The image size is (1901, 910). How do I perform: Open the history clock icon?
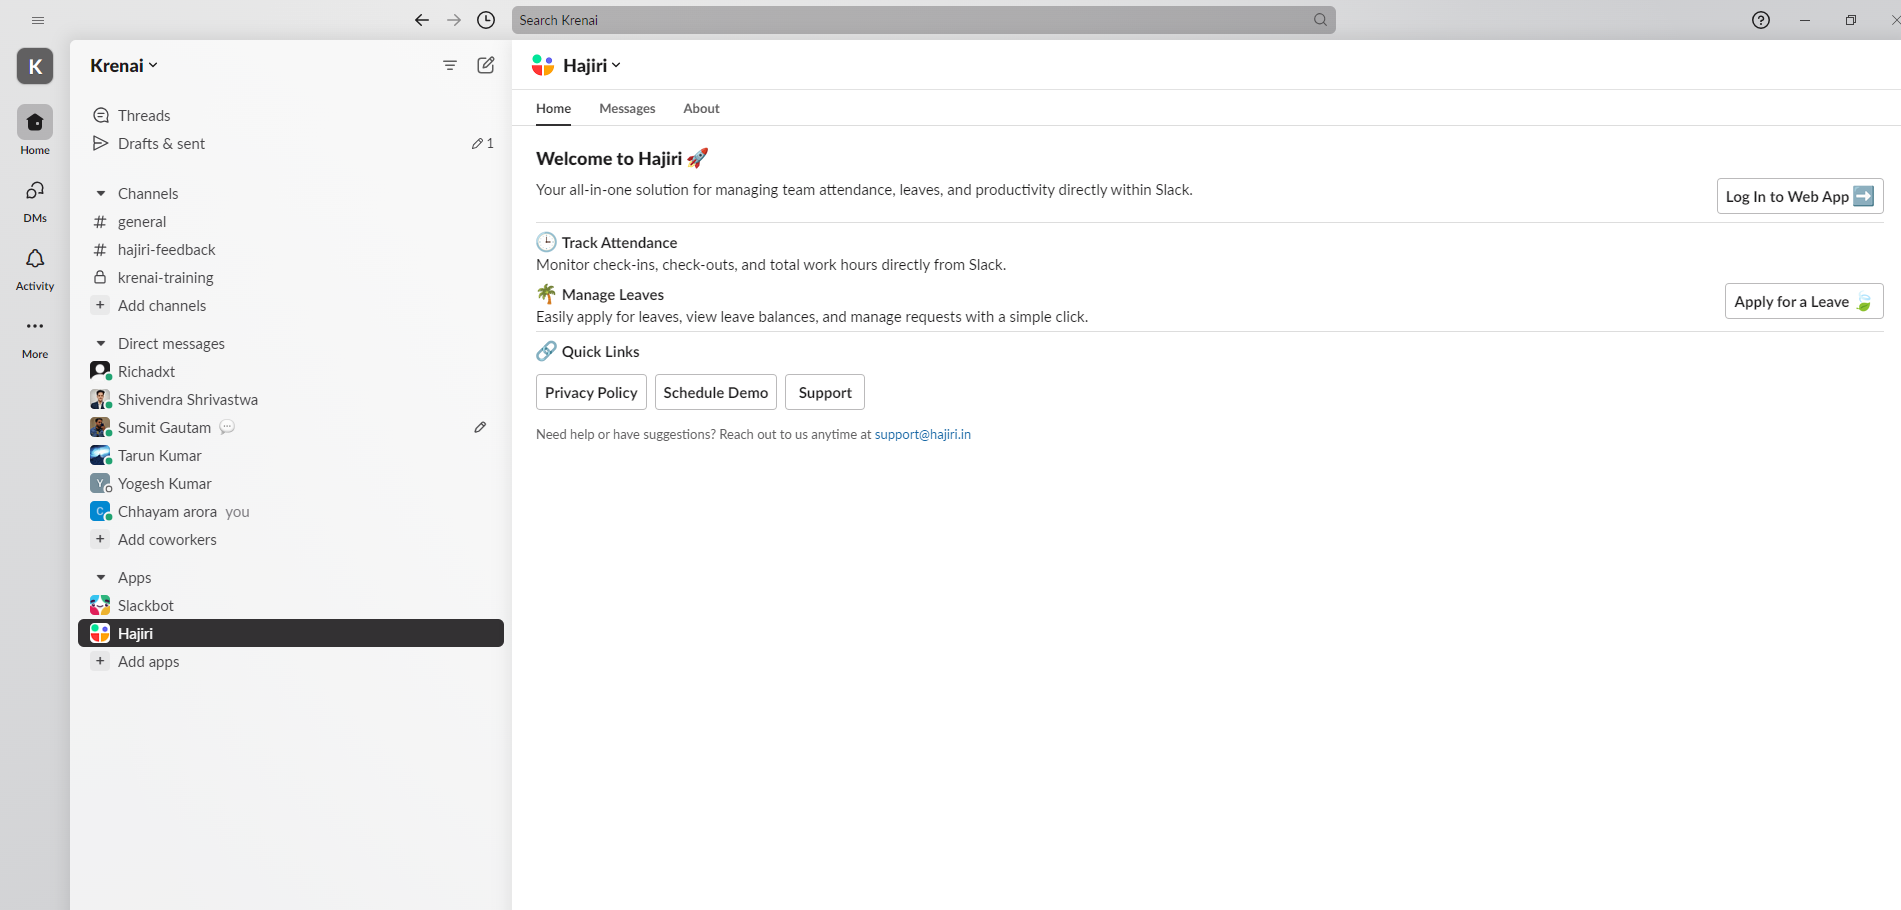[486, 20]
